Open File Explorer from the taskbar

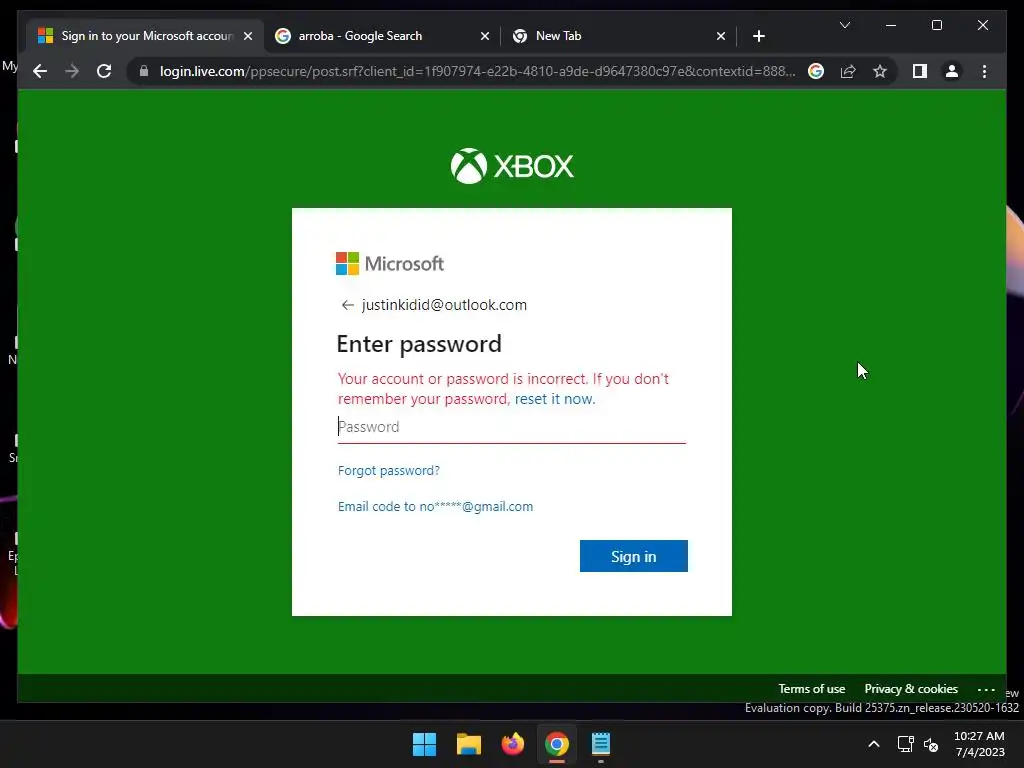[468, 744]
